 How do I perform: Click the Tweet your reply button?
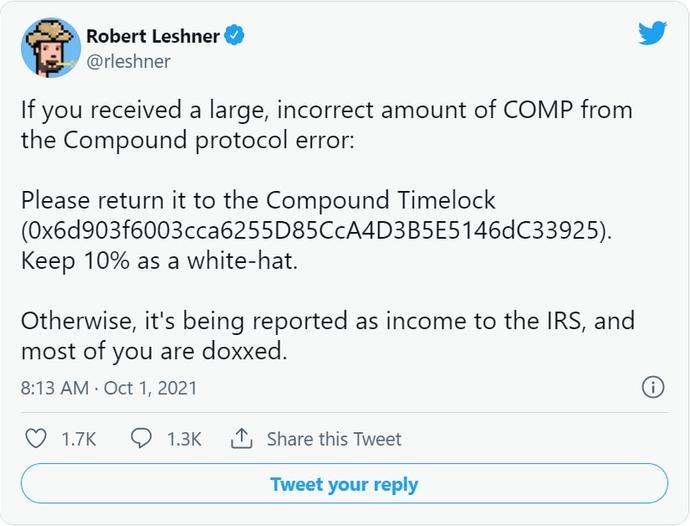click(x=344, y=484)
